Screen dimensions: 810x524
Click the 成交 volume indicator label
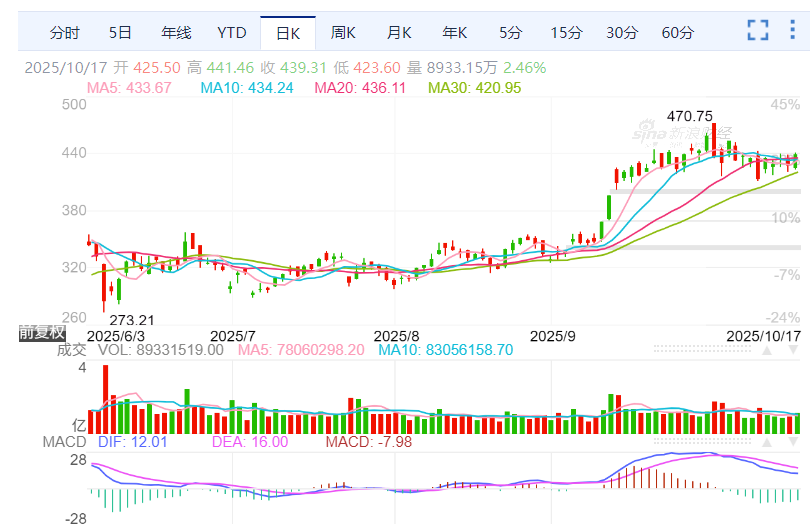[x=71, y=350]
